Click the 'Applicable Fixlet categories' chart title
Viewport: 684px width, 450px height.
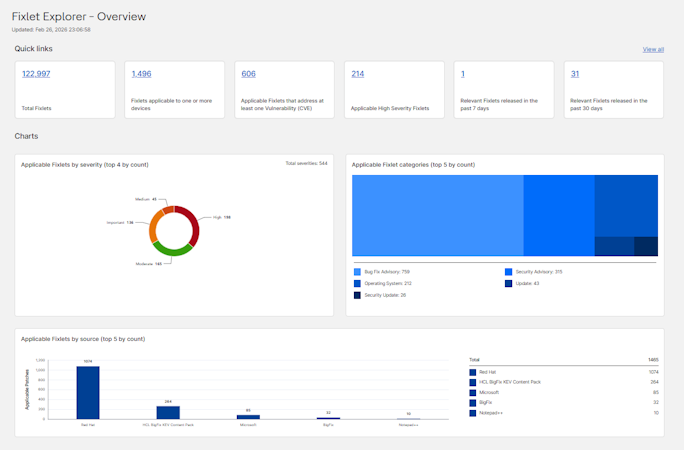pos(413,165)
